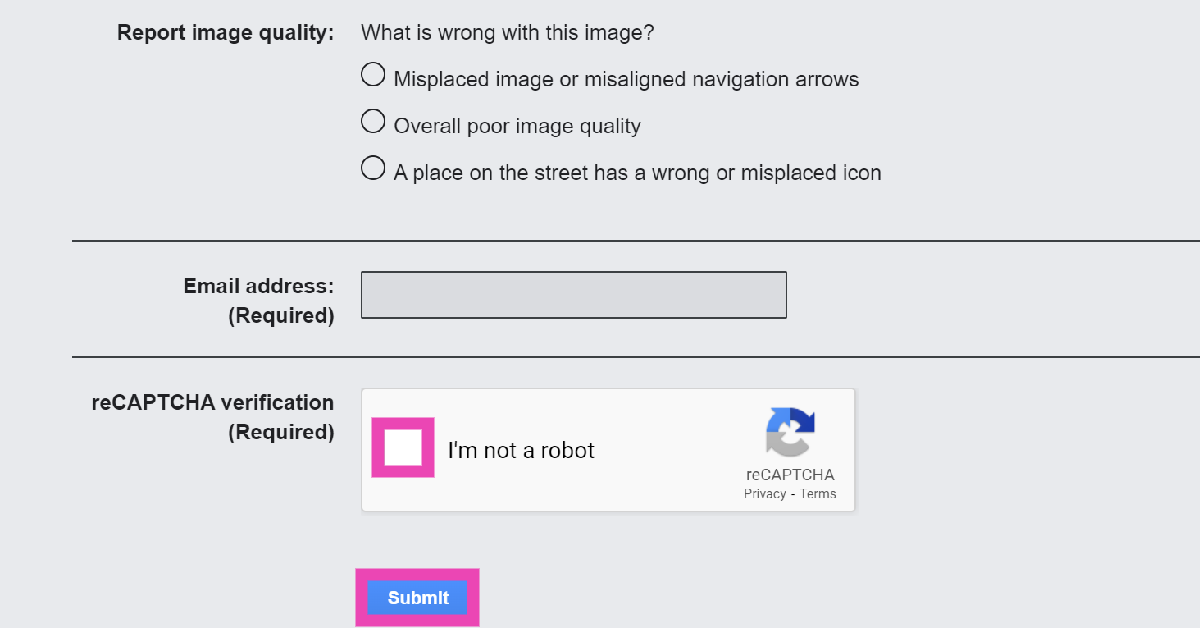This screenshot has height=628, width=1200.
Task: Open the reCAPTCHA Privacy link
Action: click(764, 494)
